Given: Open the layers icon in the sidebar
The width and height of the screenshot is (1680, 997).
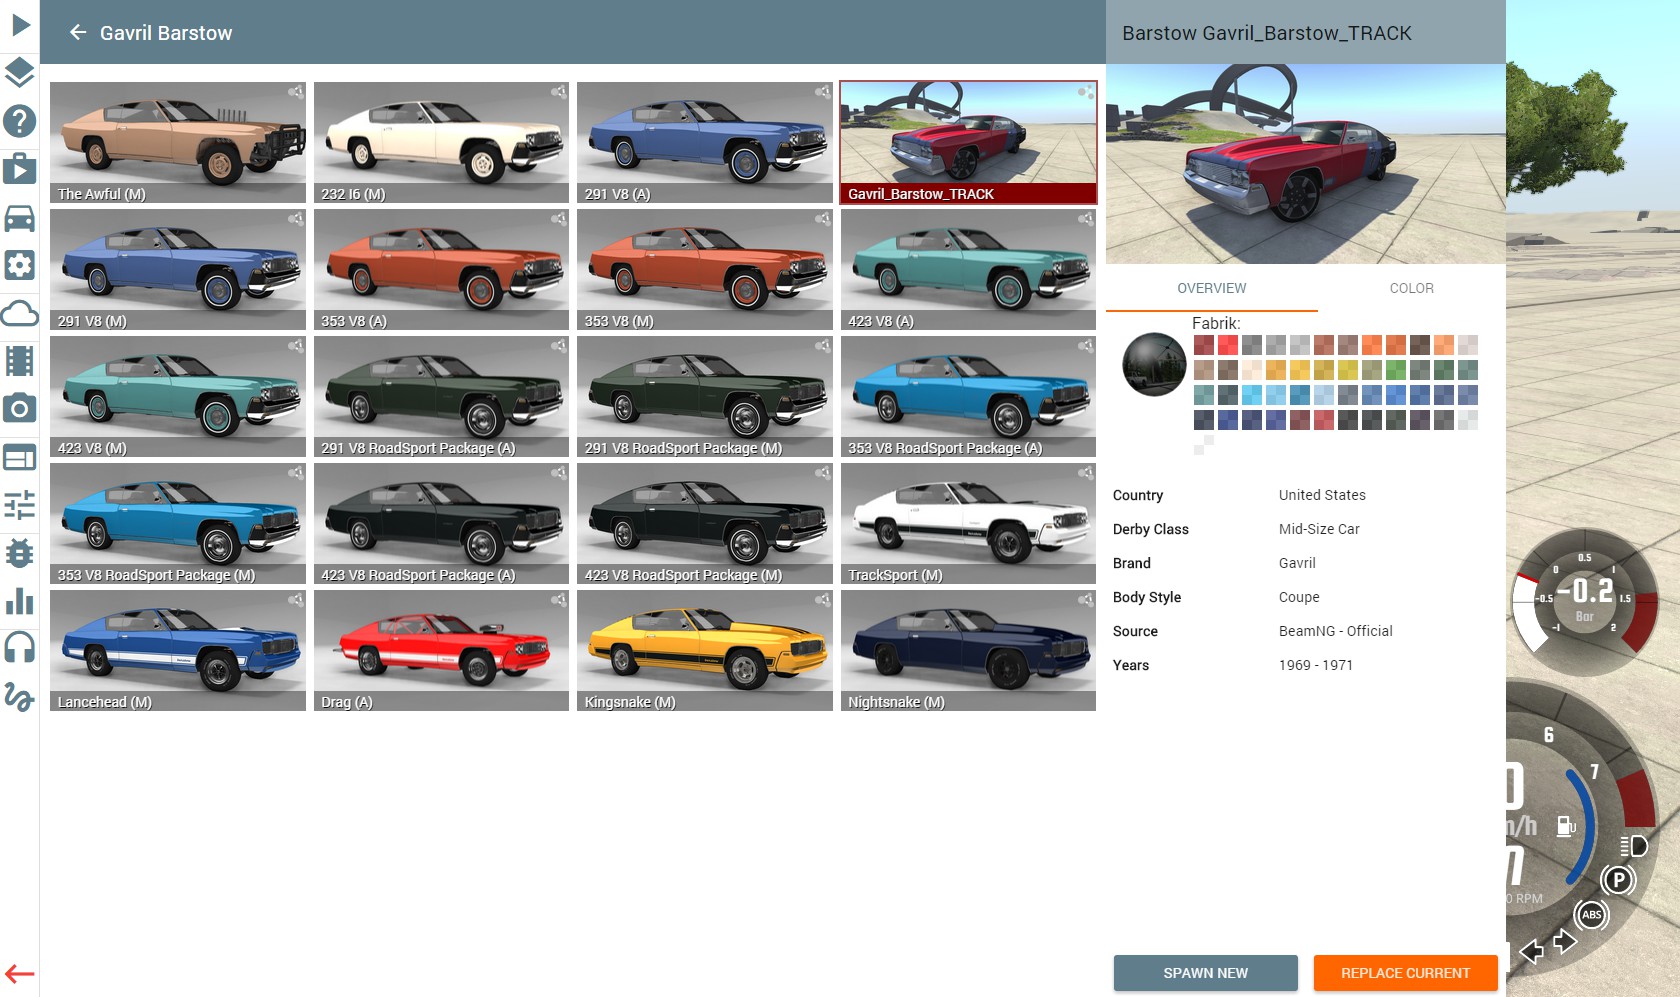Looking at the screenshot, I should point(20,72).
